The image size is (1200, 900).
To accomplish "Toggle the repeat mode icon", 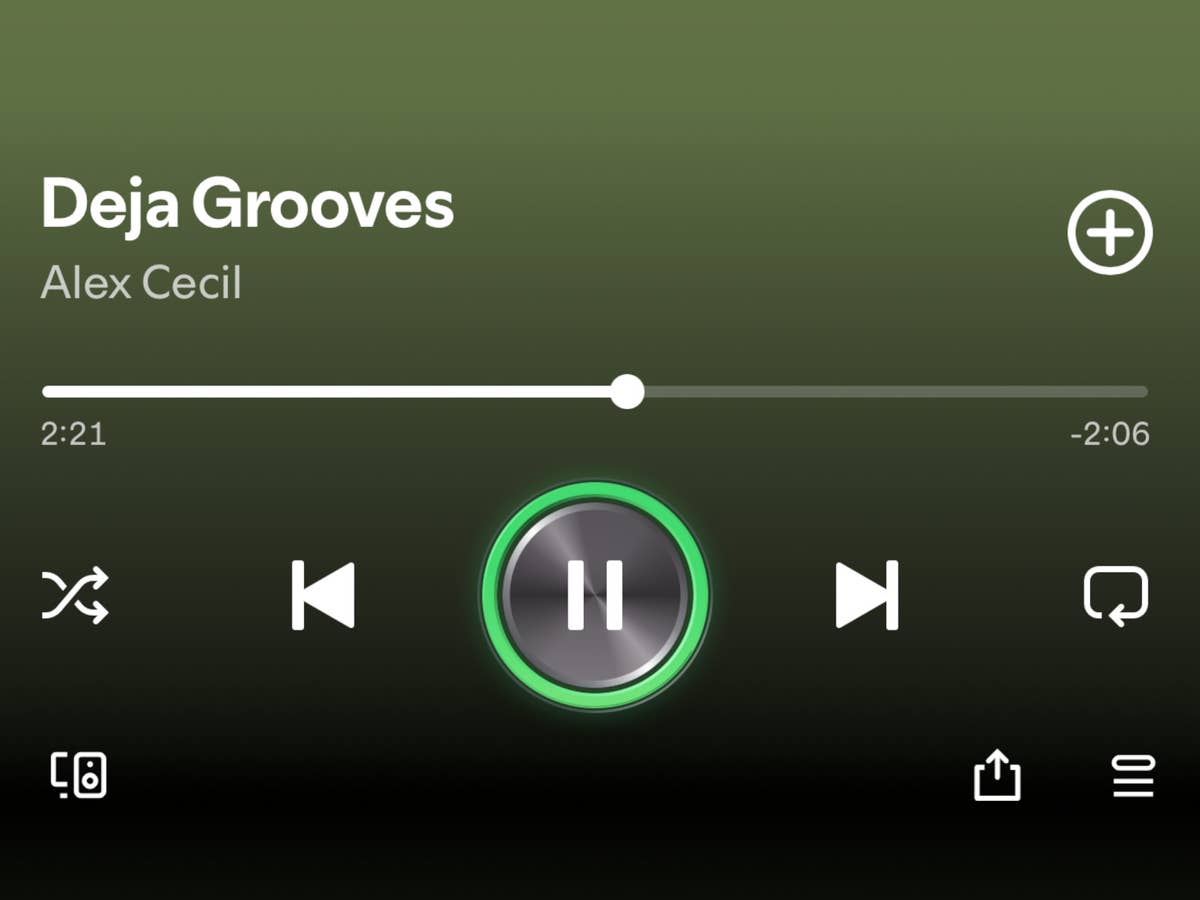I will (1116, 597).
